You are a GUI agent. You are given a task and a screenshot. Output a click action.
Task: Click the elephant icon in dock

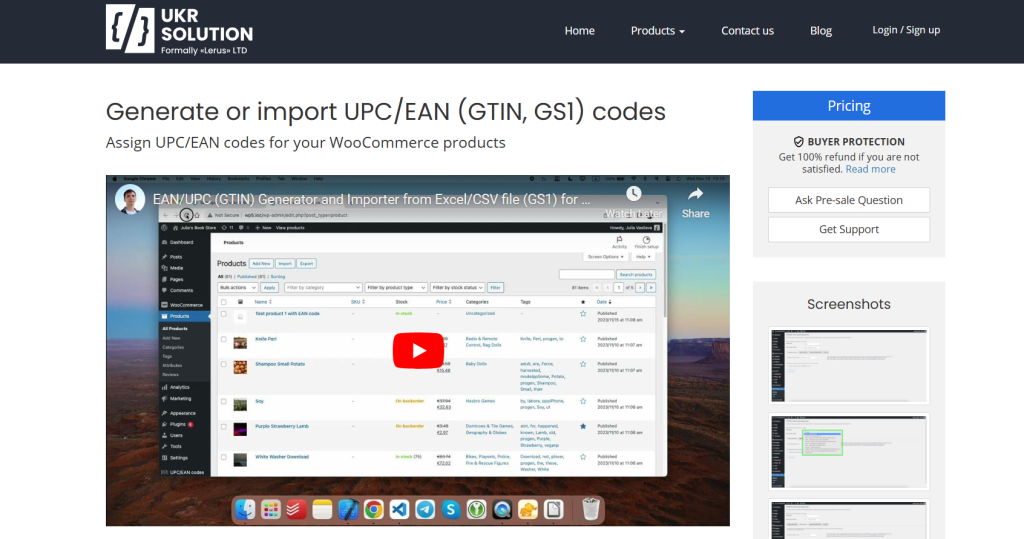(x=528, y=510)
